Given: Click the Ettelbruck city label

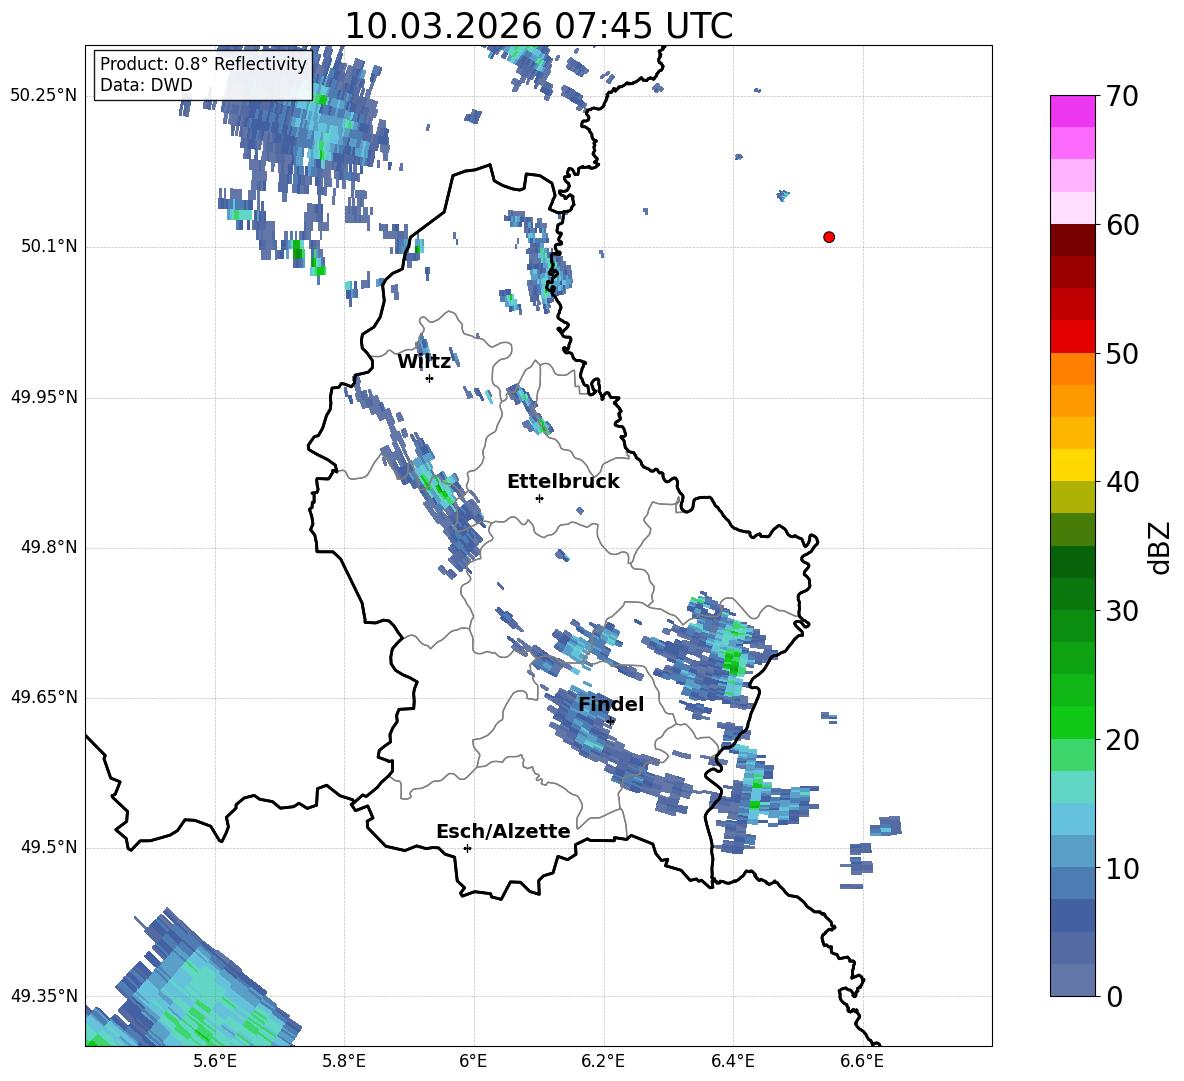Looking at the screenshot, I should pos(563,482).
